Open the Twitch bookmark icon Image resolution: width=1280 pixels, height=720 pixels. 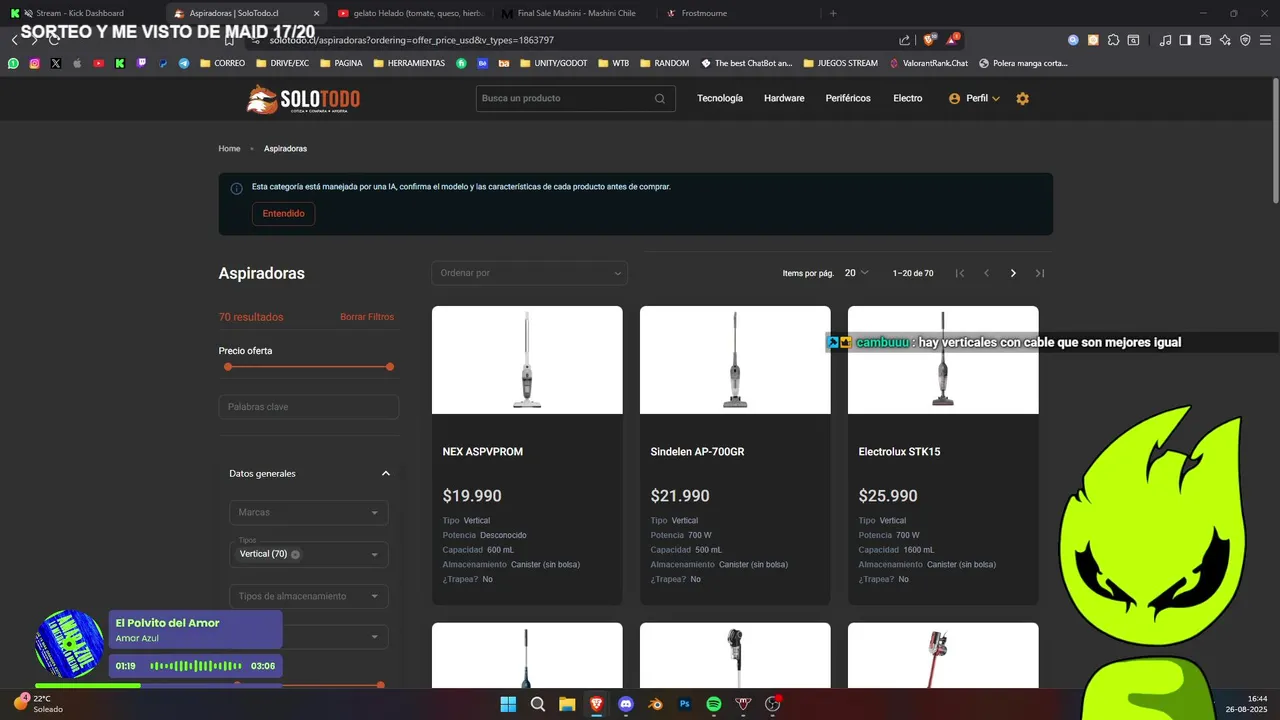[x=141, y=63]
